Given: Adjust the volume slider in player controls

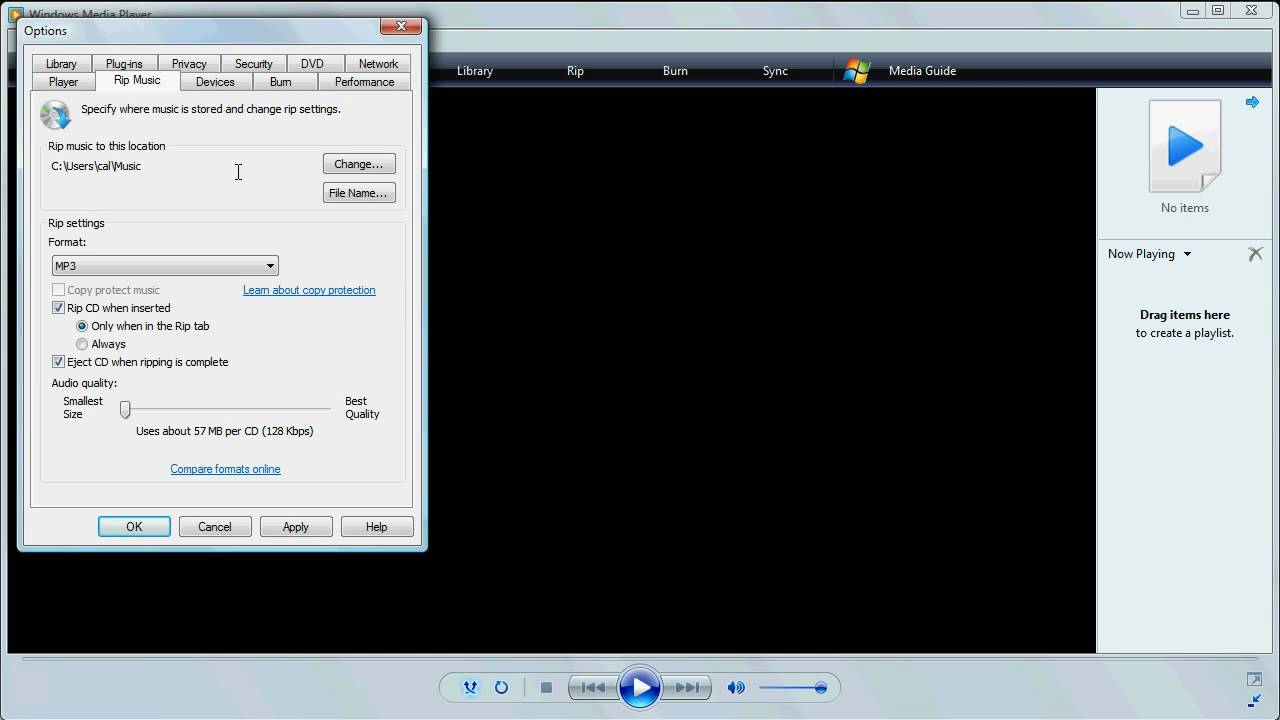Looking at the screenshot, I should point(792,687).
